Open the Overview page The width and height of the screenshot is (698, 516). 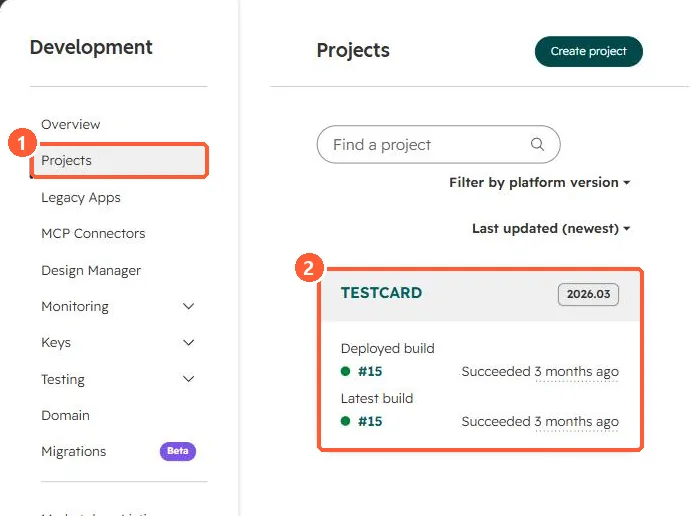point(71,124)
